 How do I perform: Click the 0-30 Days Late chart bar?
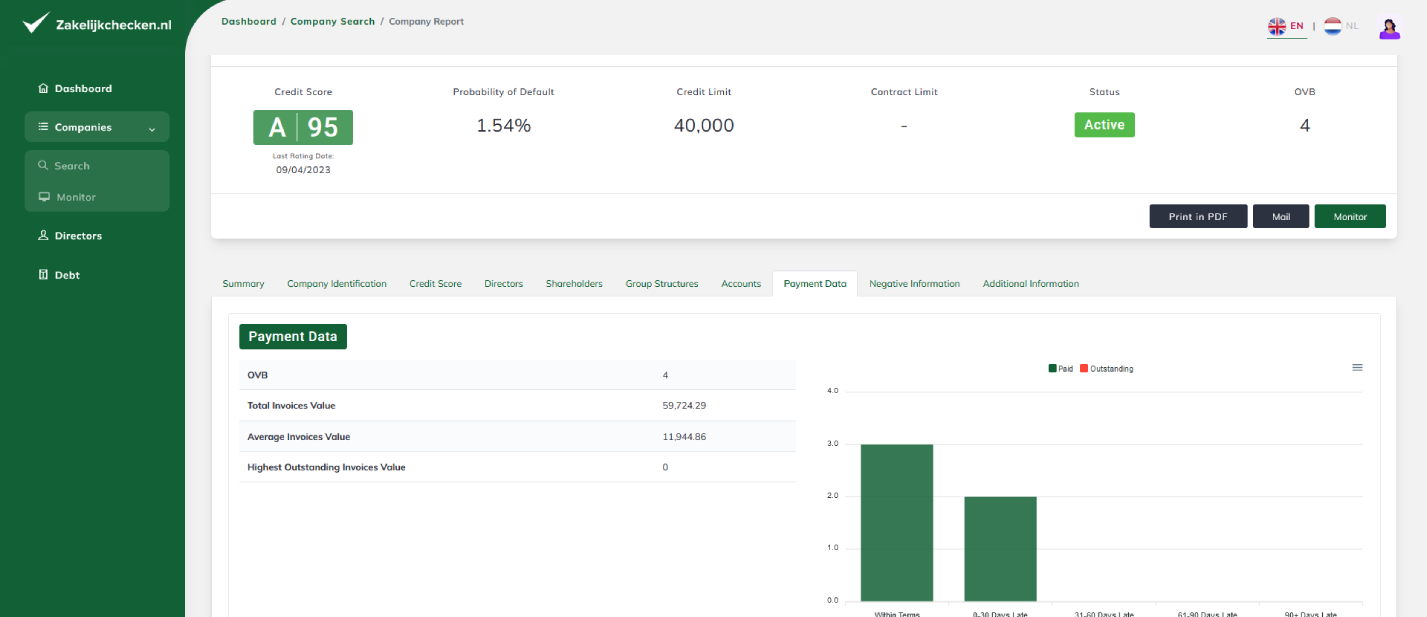[1000, 548]
